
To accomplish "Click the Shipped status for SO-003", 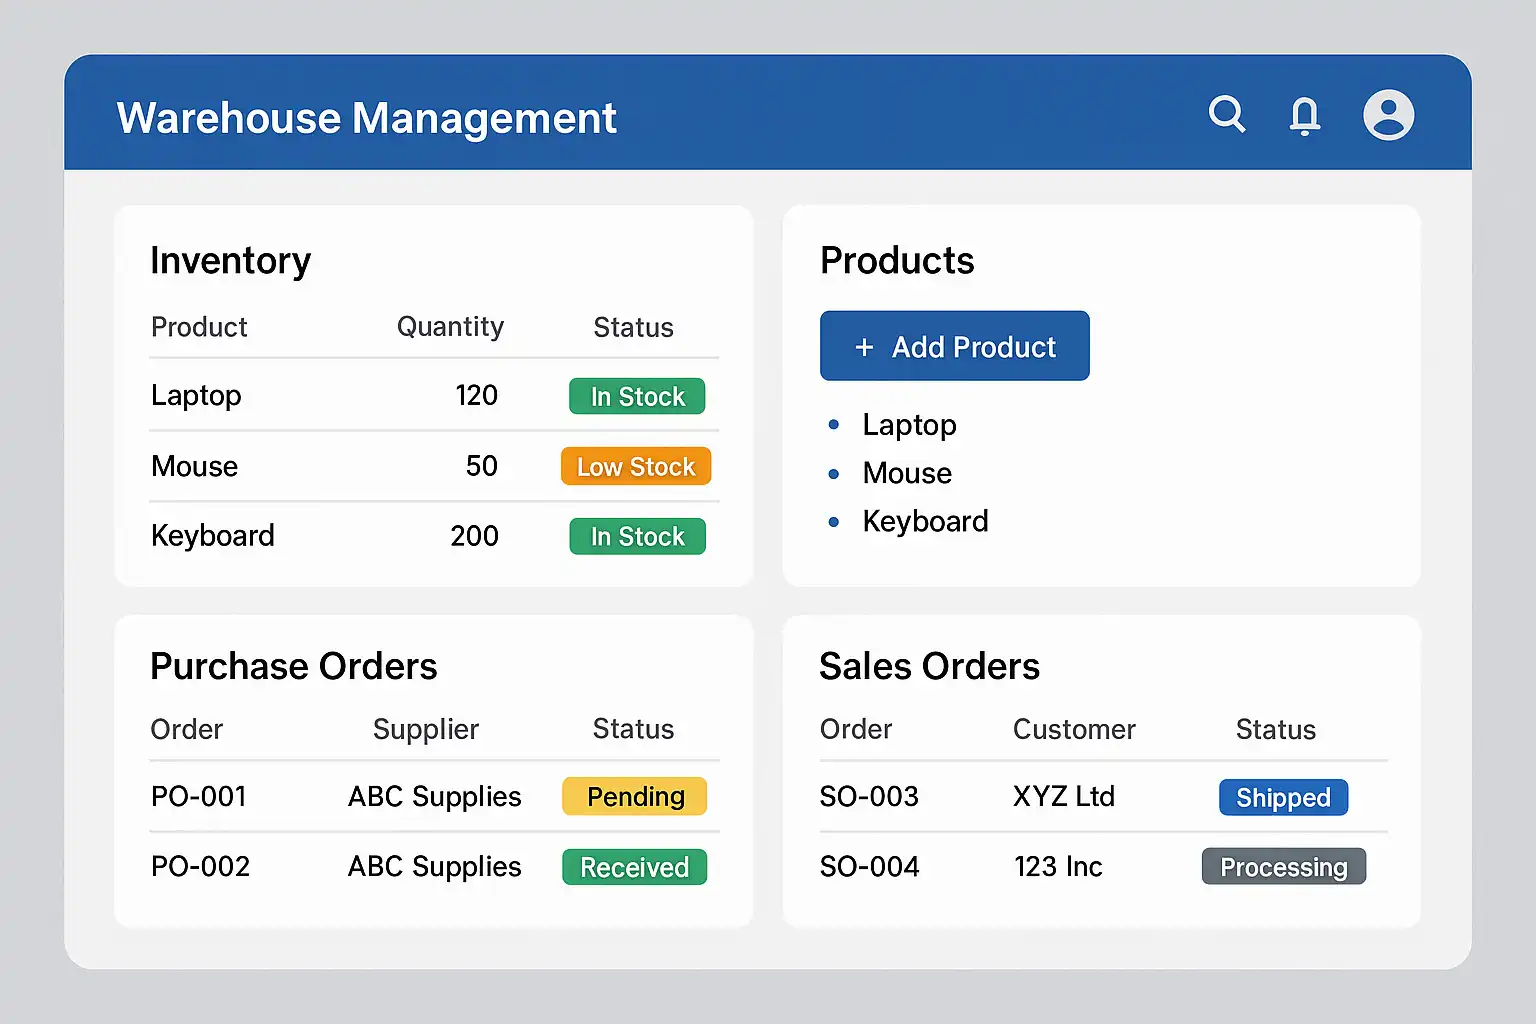I will coord(1283,798).
